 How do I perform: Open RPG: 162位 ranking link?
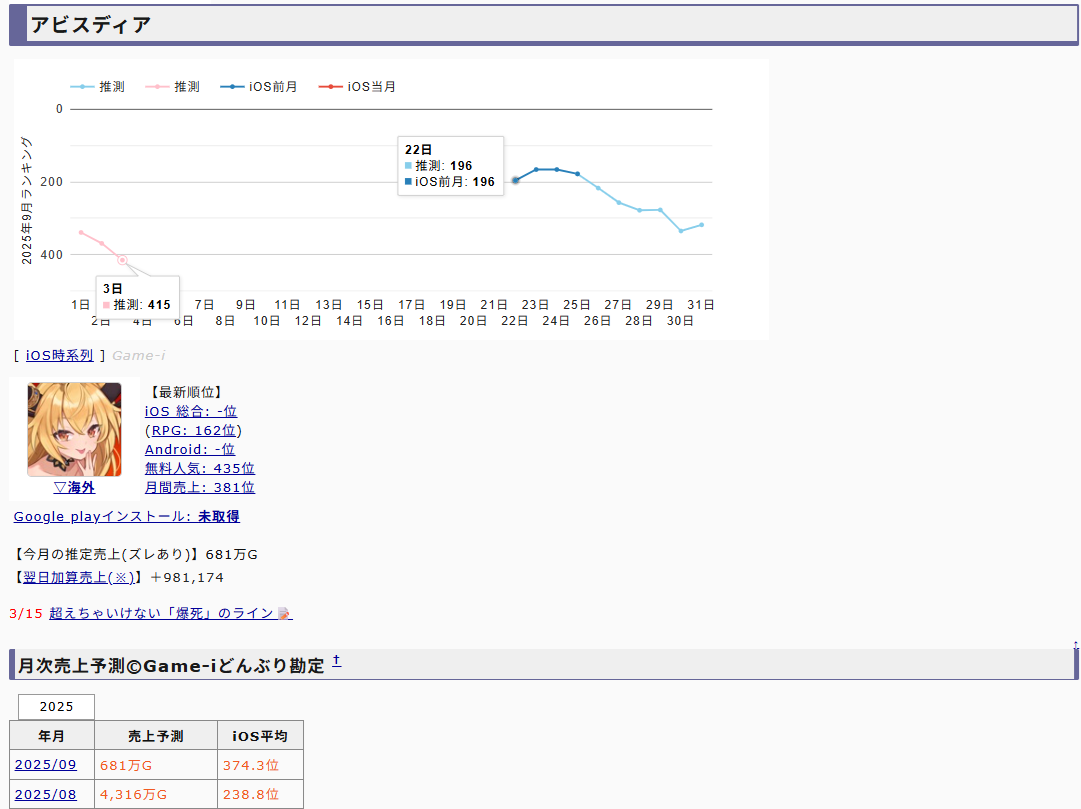pos(194,430)
